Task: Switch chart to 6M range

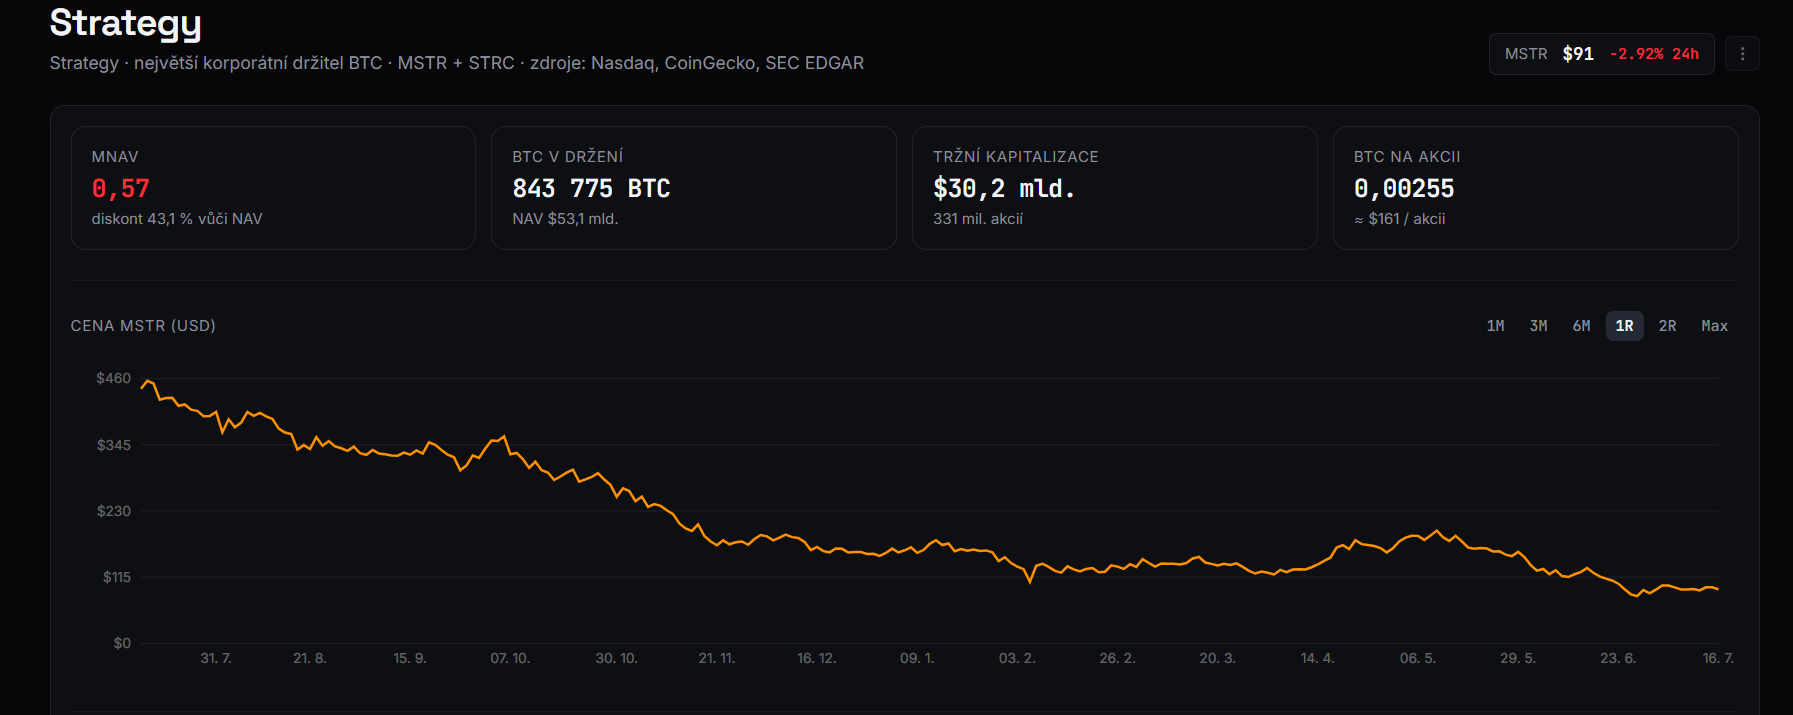Action: (1581, 326)
